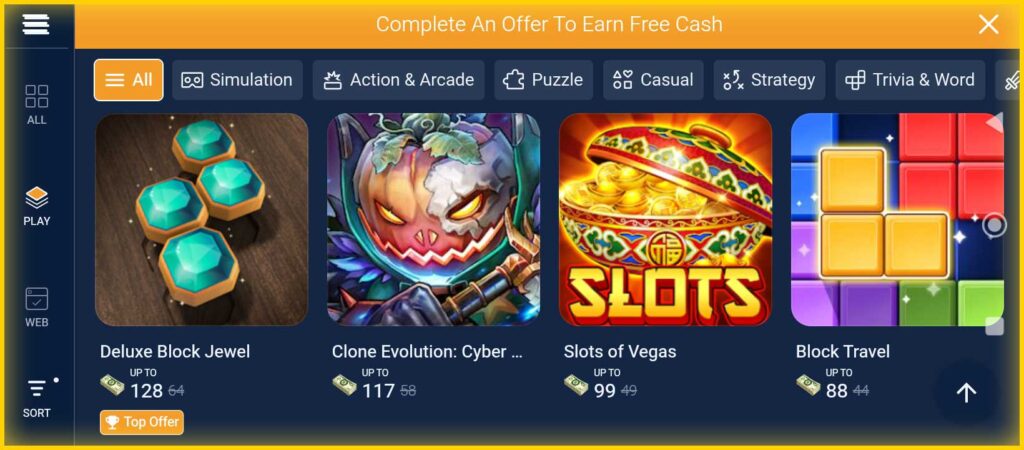The width and height of the screenshot is (1024, 450).
Task: Open the hamburger menu icon
Action: click(36, 24)
